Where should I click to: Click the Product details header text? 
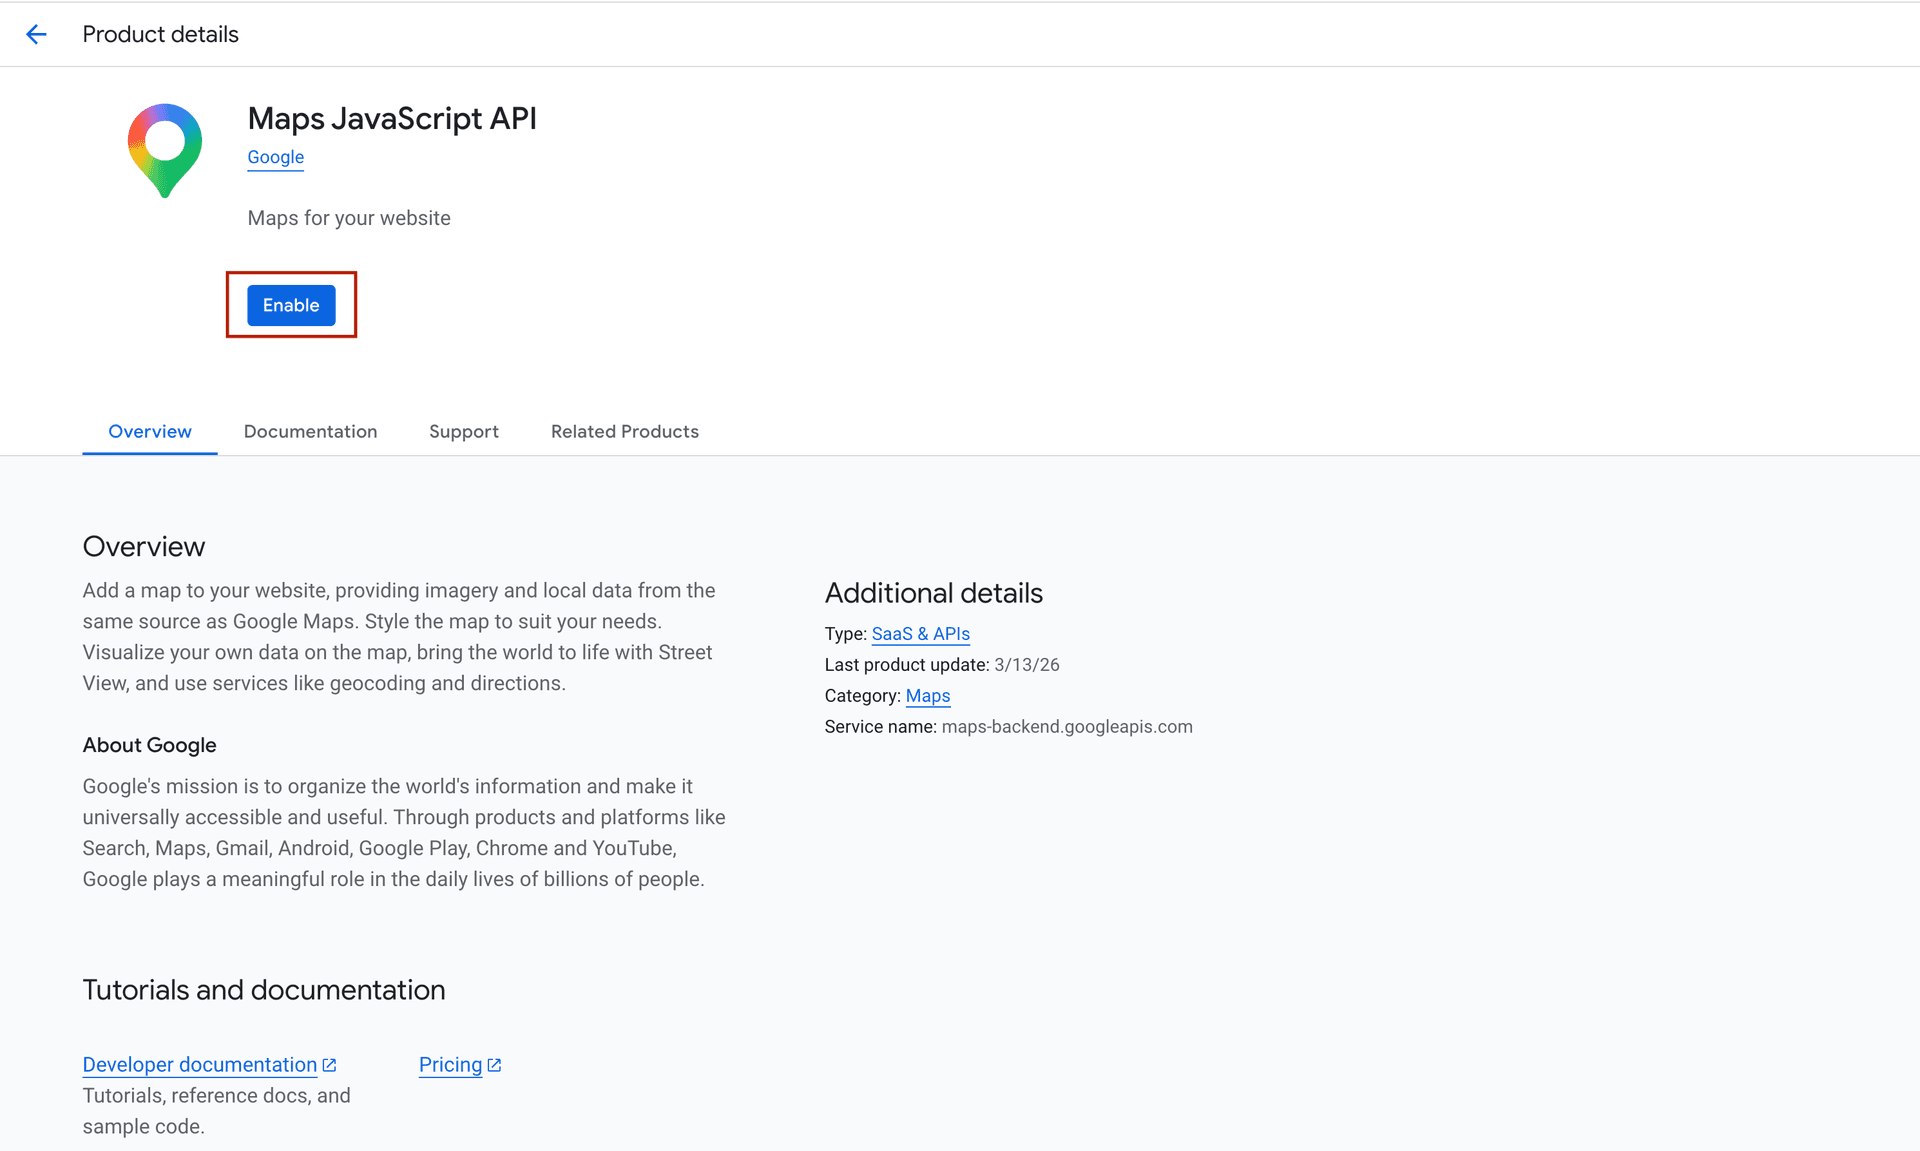click(x=160, y=33)
